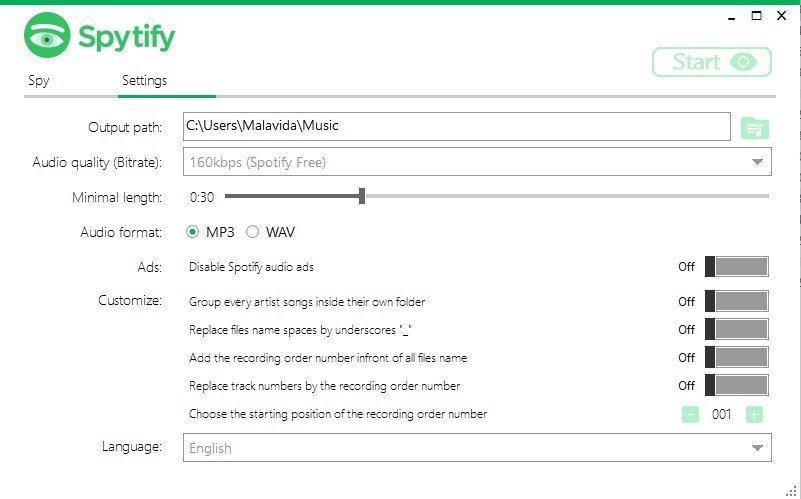Decrease recording order number with minus button
Viewport: 801px width, 499px height.
click(690, 414)
